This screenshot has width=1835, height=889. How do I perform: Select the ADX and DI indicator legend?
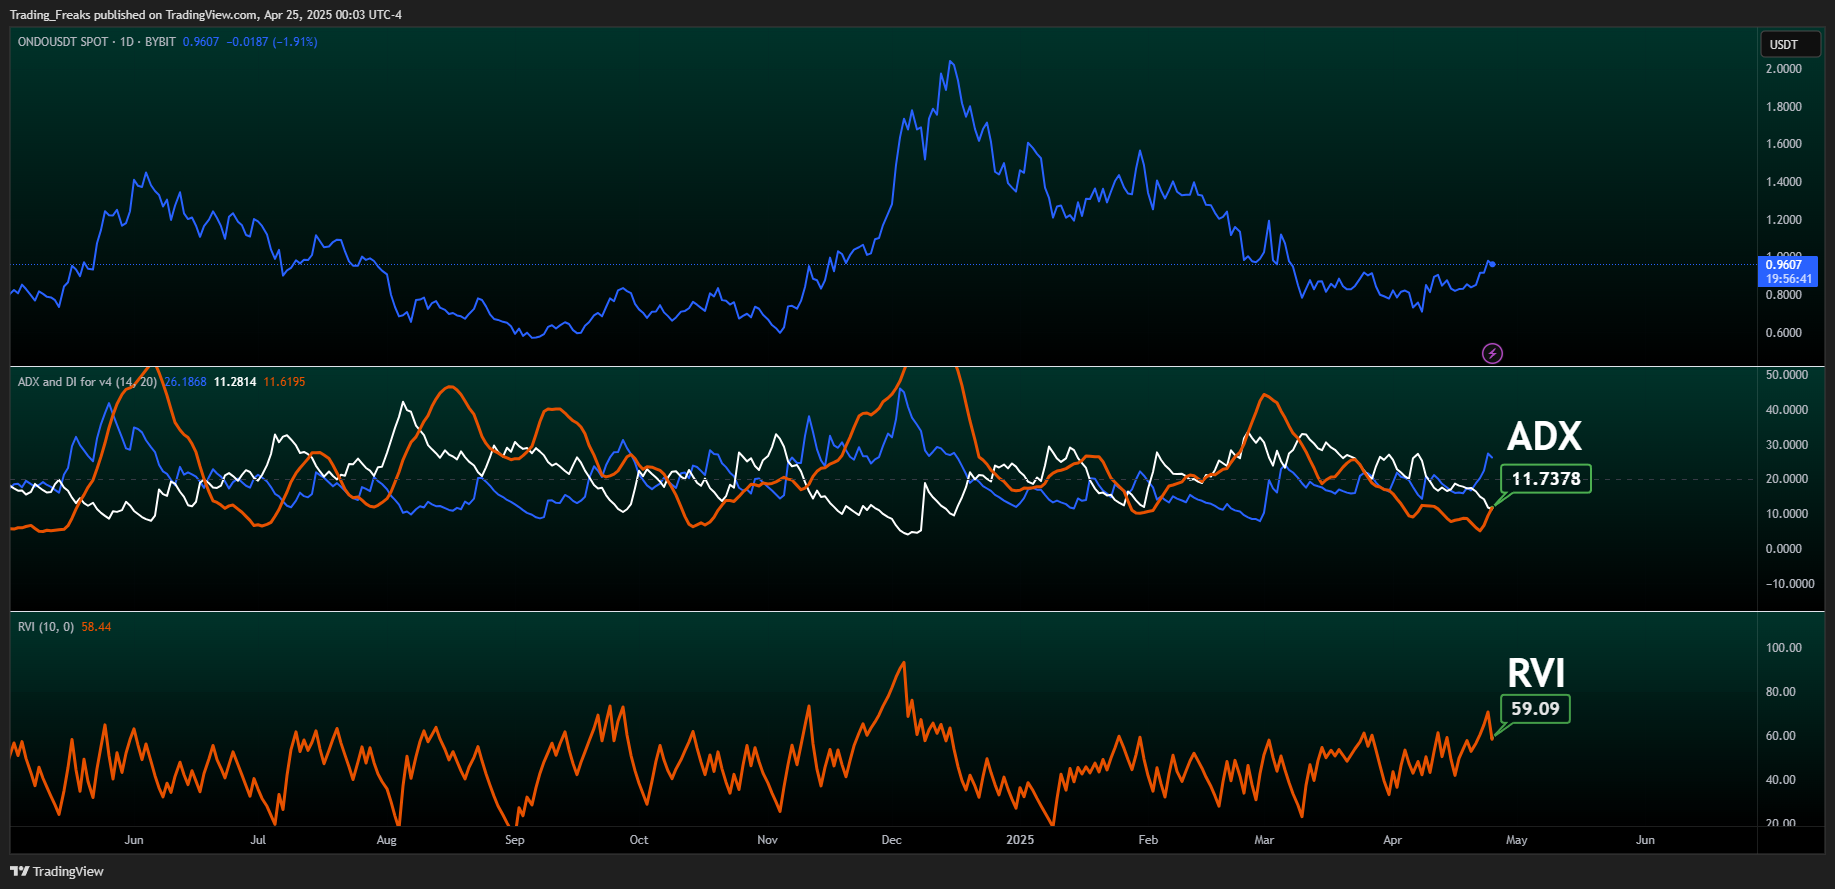(x=87, y=382)
